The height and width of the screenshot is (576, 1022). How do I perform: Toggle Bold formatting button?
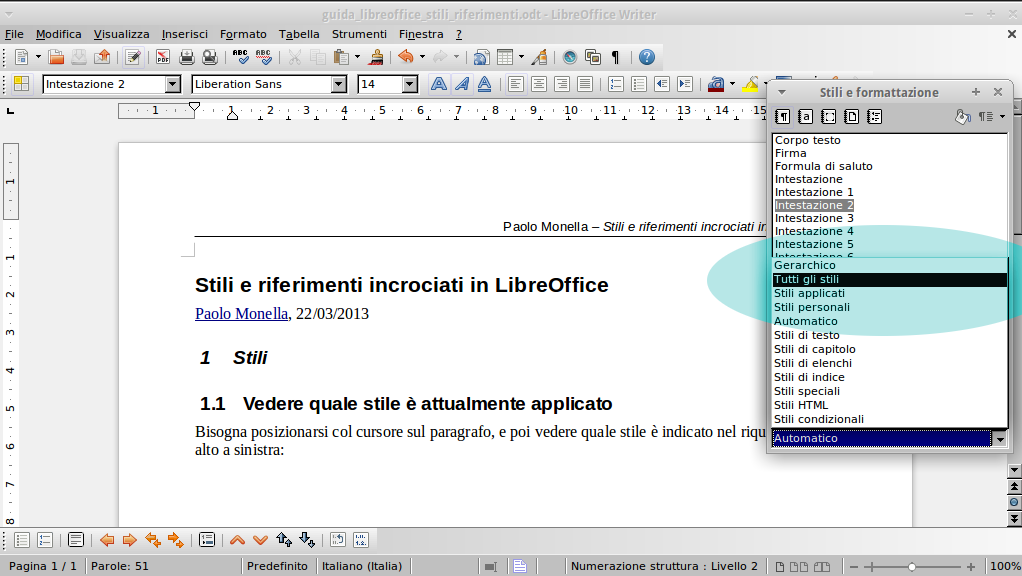(439, 84)
